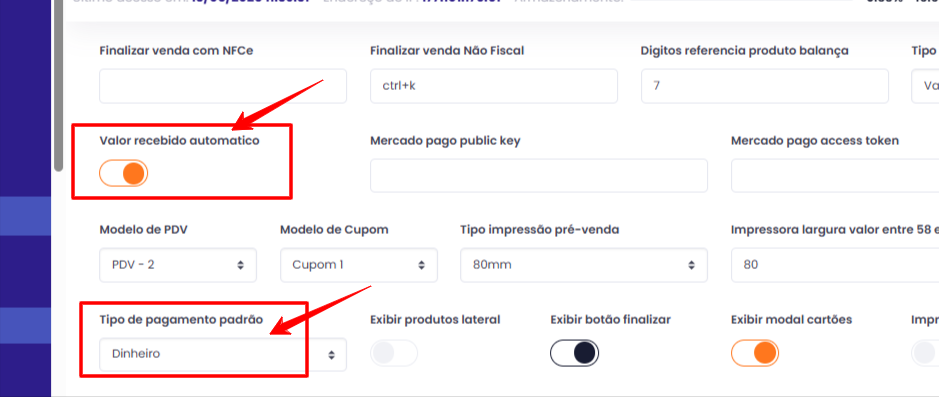Click Finalizar venda com NFCe field
This screenshot has height=397, width=939.
223,86
